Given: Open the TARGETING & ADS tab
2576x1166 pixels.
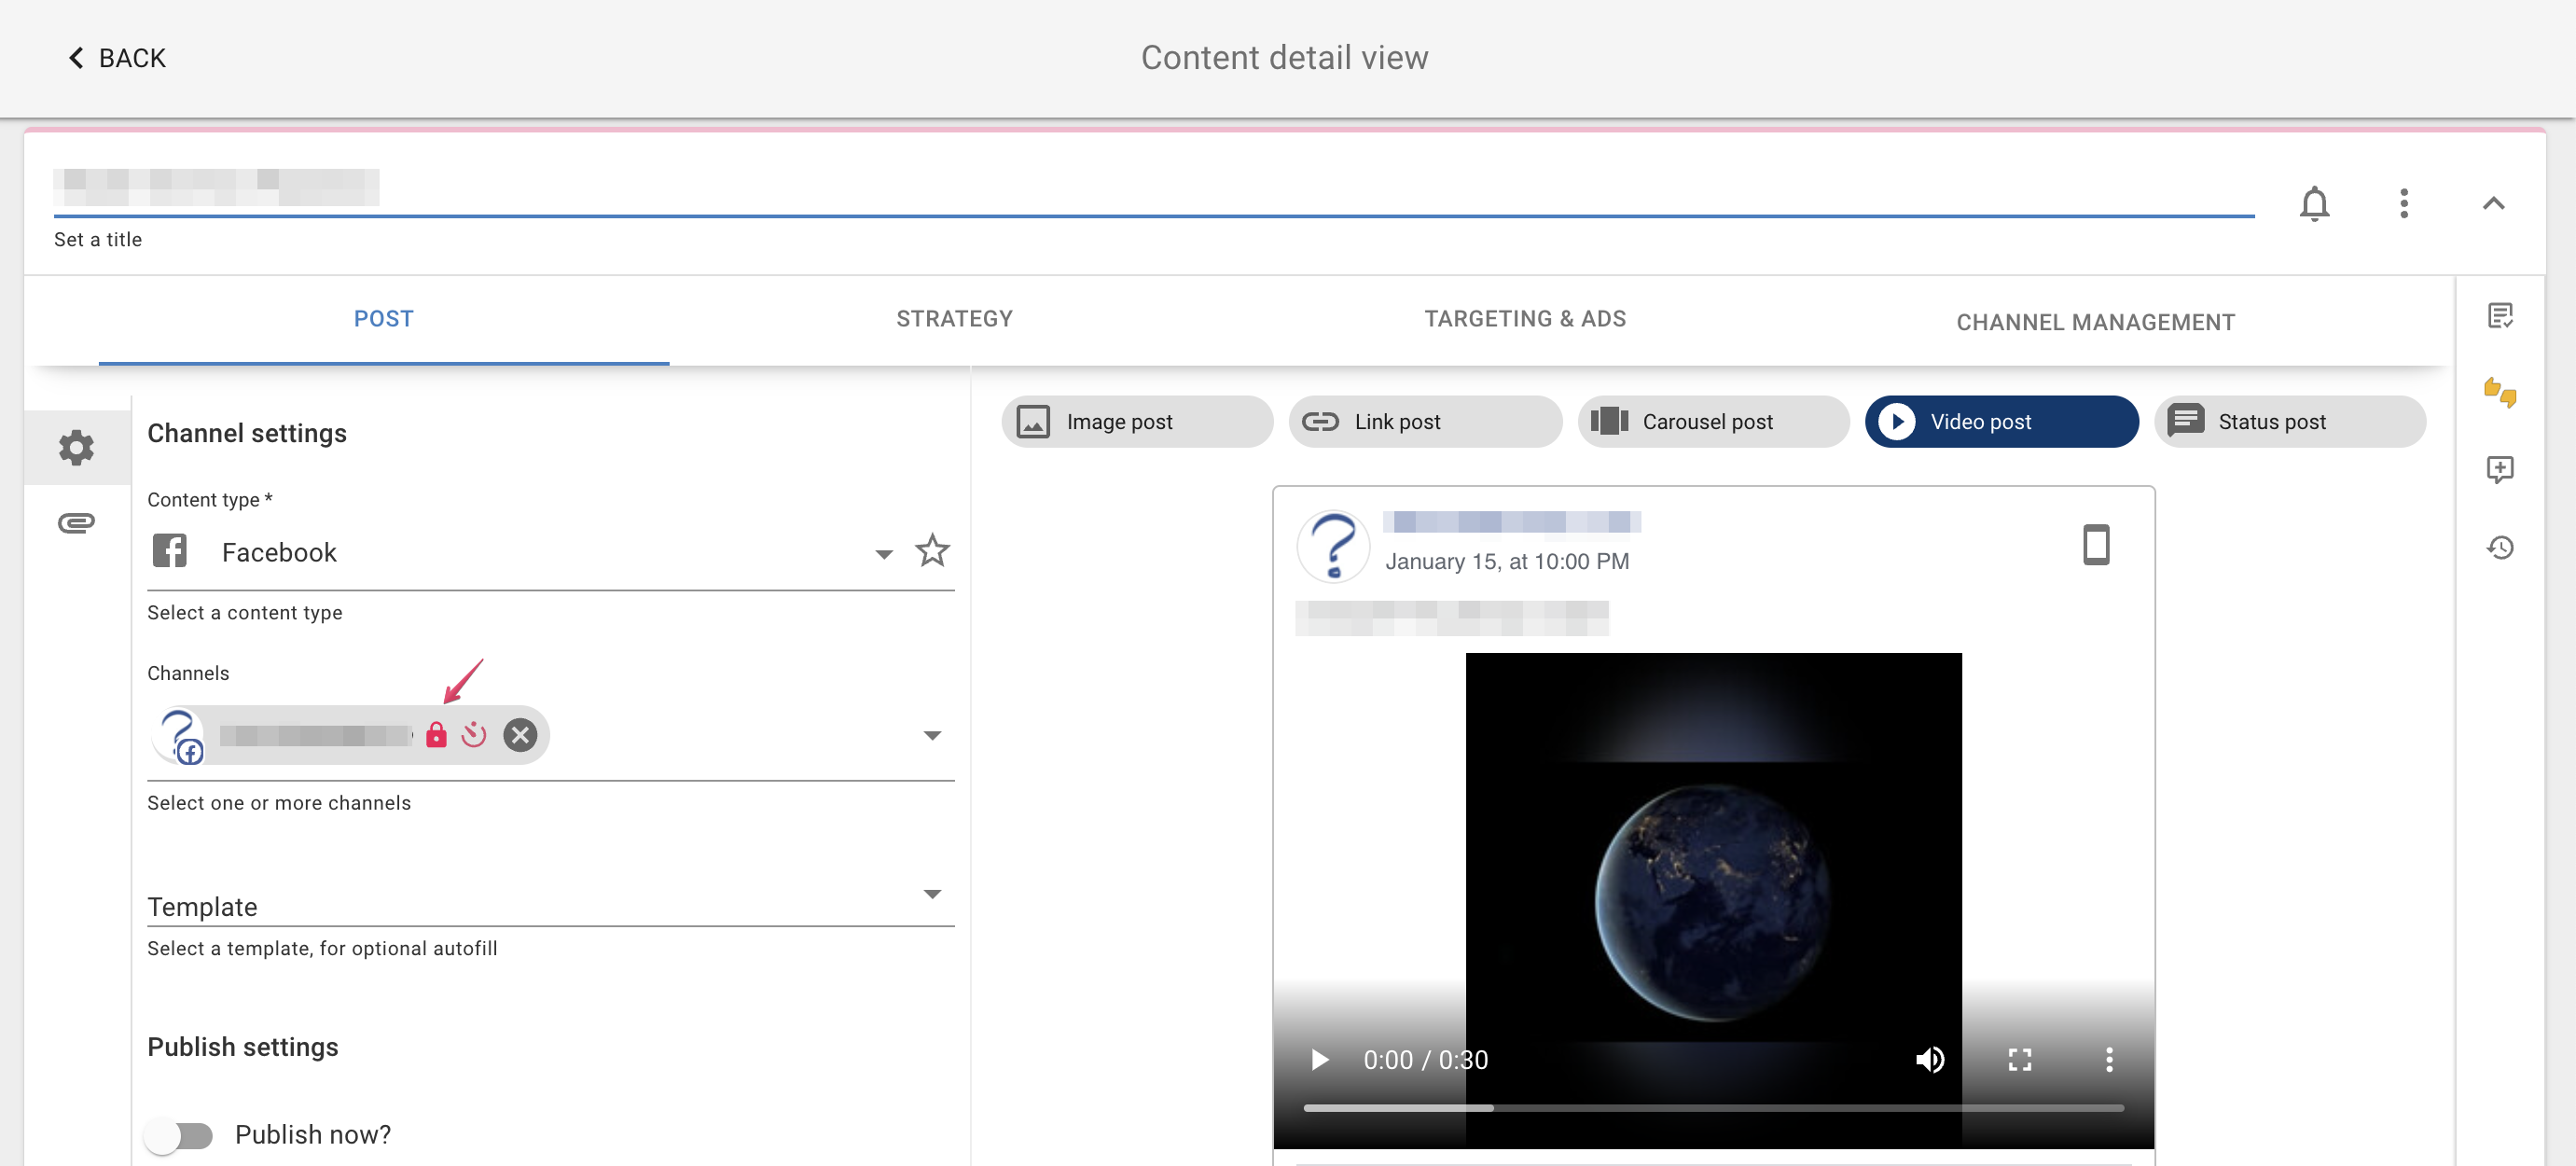Looking at the screenshot, I should click(x=1525, y=319).
